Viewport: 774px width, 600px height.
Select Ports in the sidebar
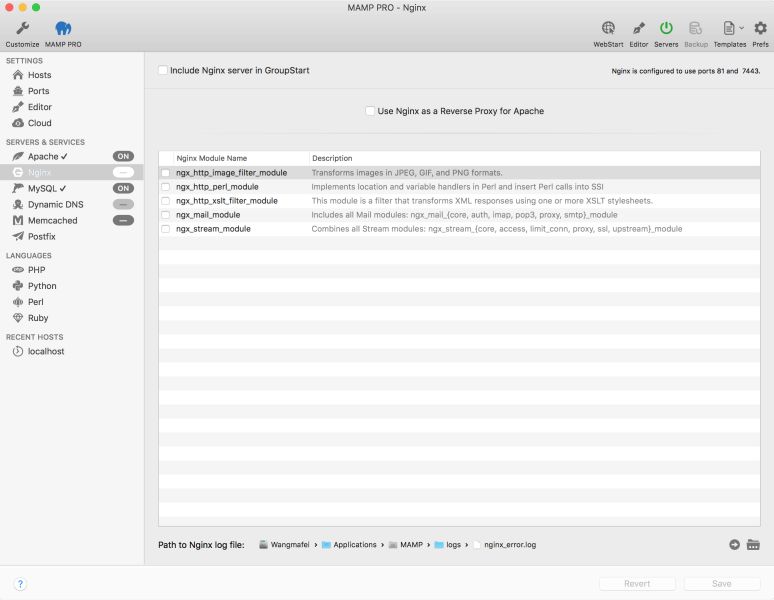[39, 91]
